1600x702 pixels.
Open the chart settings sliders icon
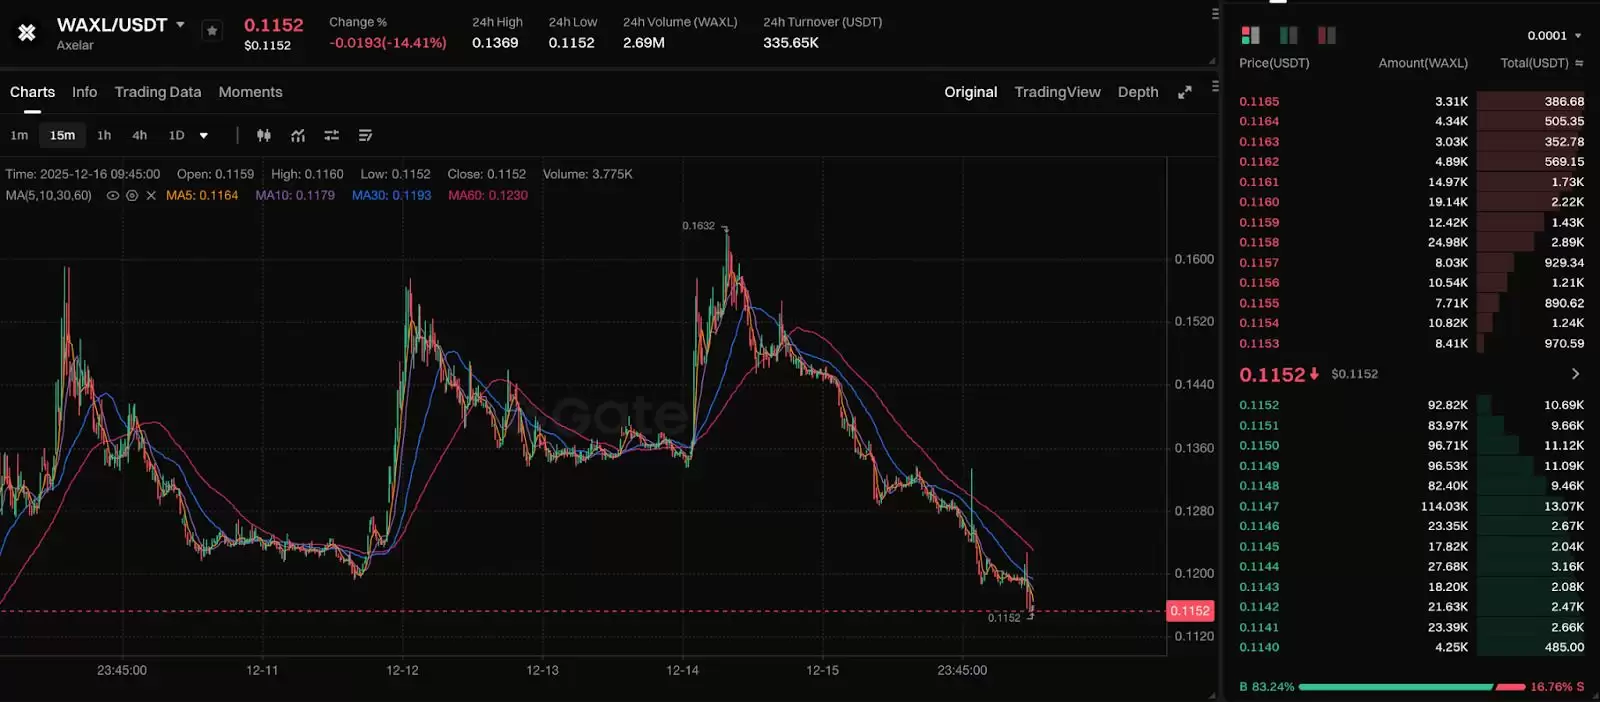tap(332, 135)
